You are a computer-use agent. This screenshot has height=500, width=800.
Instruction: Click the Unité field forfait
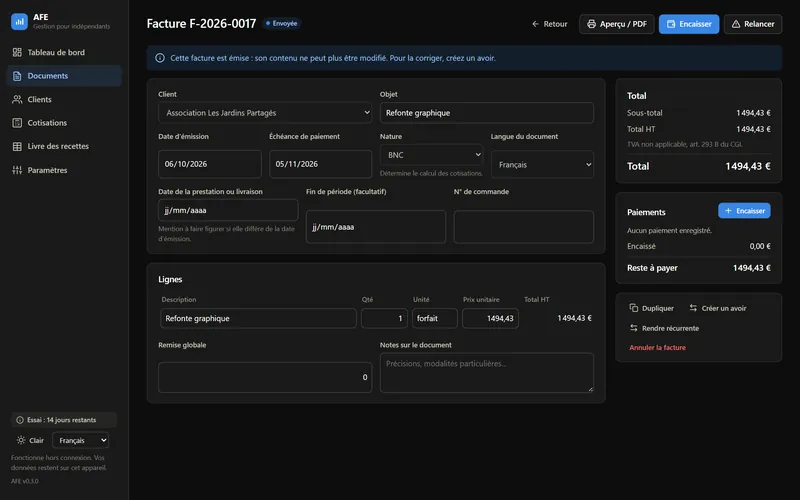point(435,318)
